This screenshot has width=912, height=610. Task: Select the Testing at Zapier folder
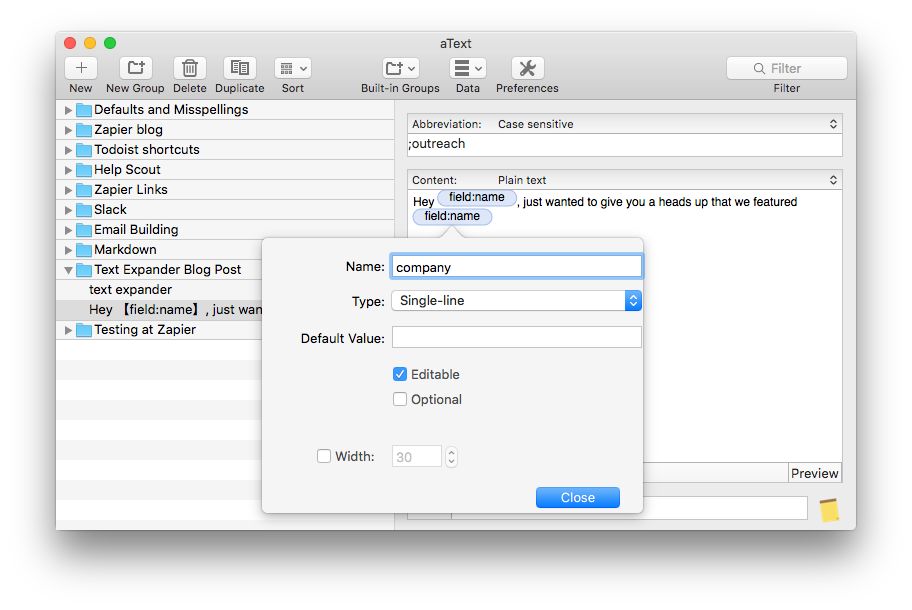coord(159,330)
